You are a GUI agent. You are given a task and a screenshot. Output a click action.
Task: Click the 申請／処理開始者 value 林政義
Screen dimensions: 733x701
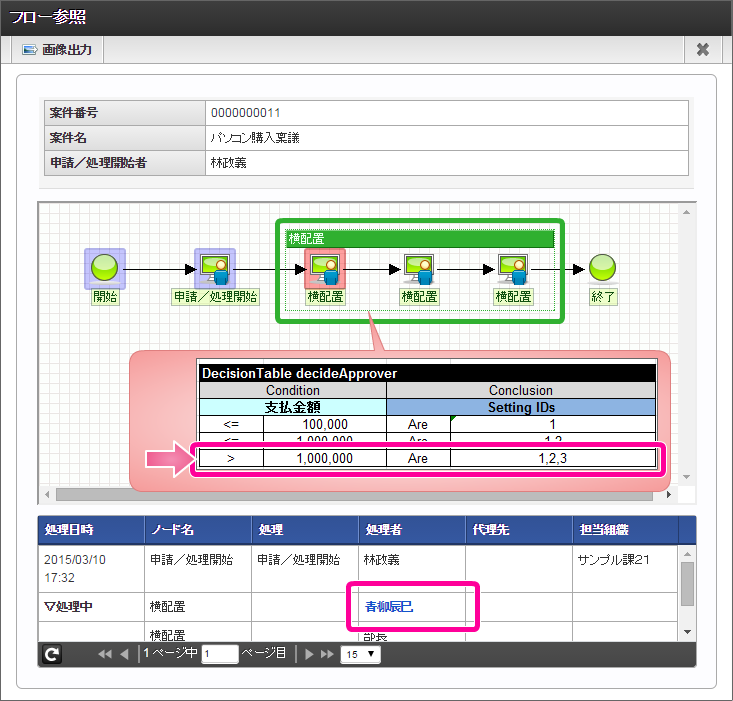pyautogui.click(x=229, y=163)
